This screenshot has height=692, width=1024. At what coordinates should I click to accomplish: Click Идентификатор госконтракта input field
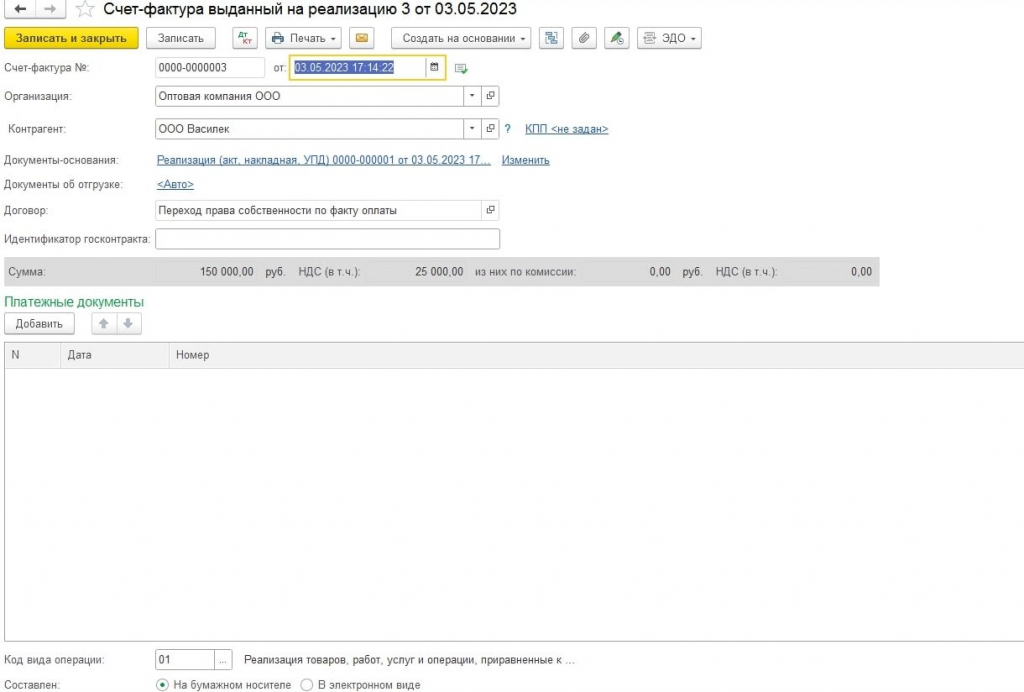(x=327, y=239)
